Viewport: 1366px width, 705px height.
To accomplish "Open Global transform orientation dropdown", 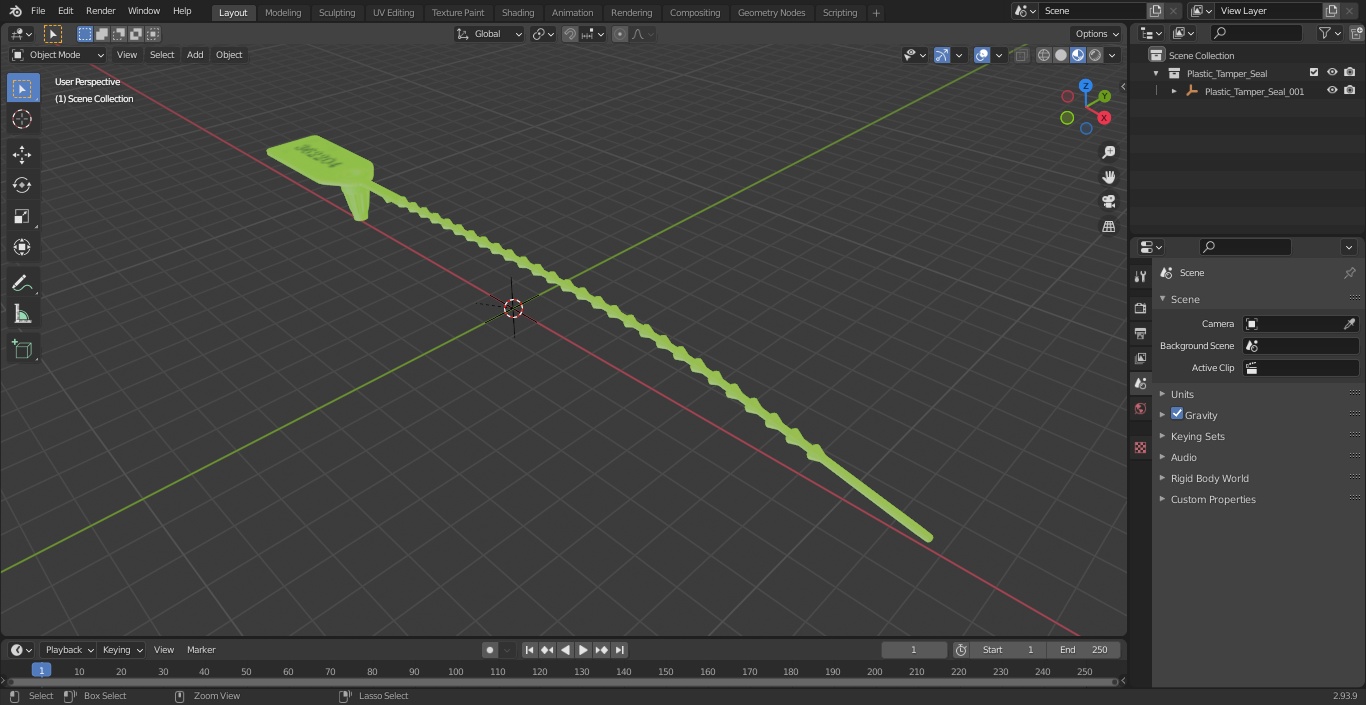I will click(x=489, y=34).
